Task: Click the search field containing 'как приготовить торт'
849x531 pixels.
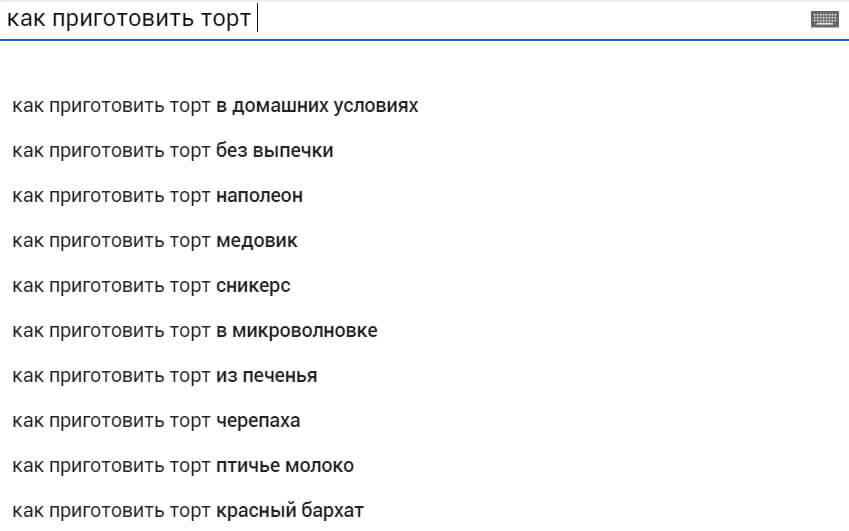Action: [400, 19]
